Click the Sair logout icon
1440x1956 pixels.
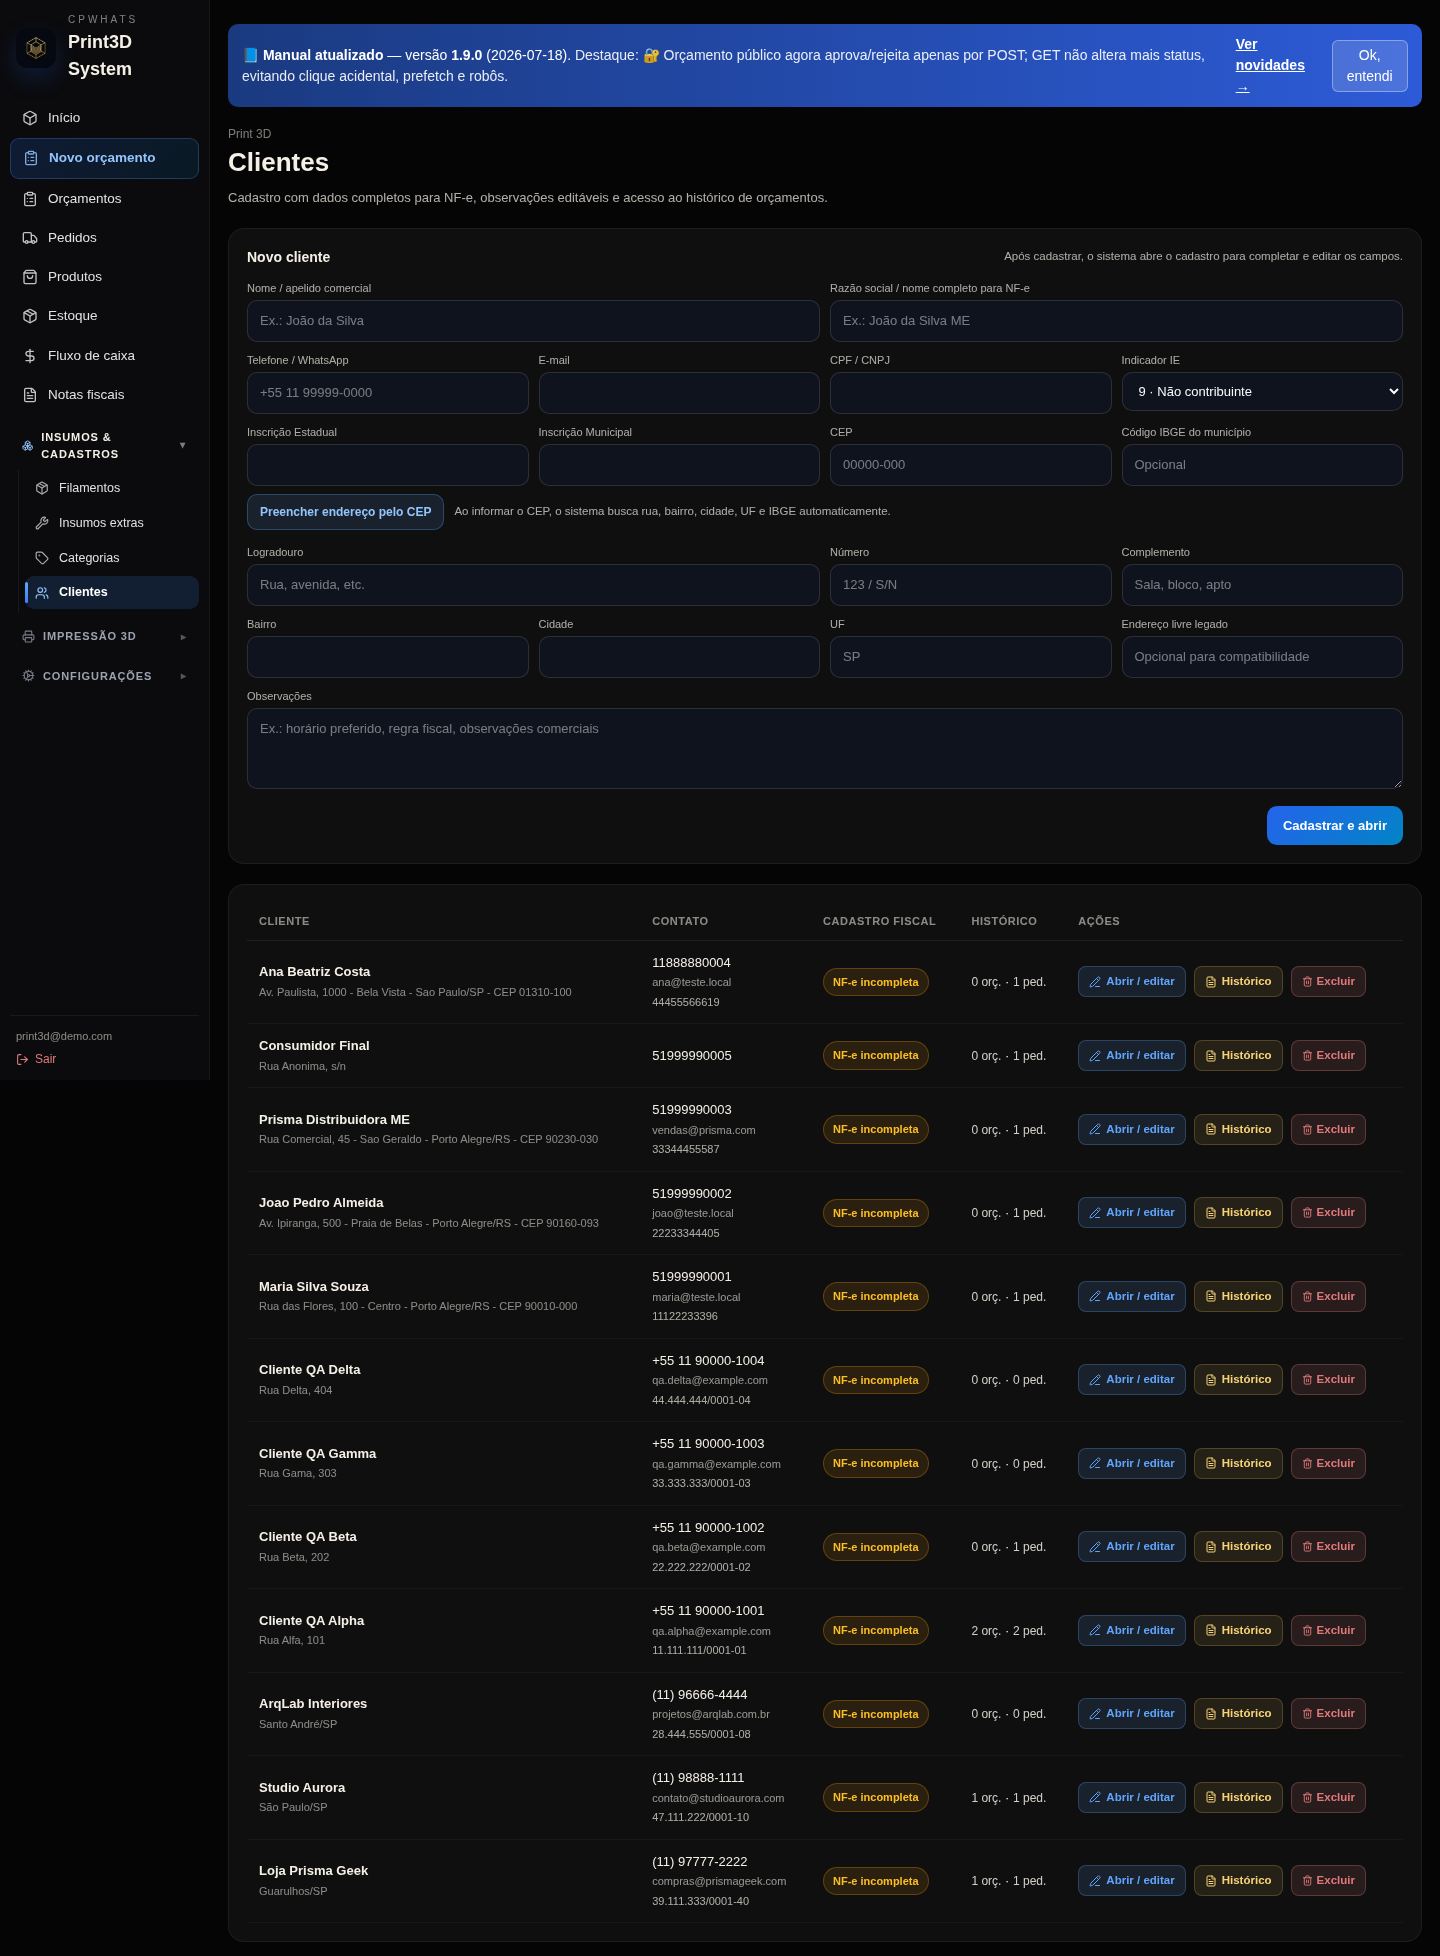23,1059
